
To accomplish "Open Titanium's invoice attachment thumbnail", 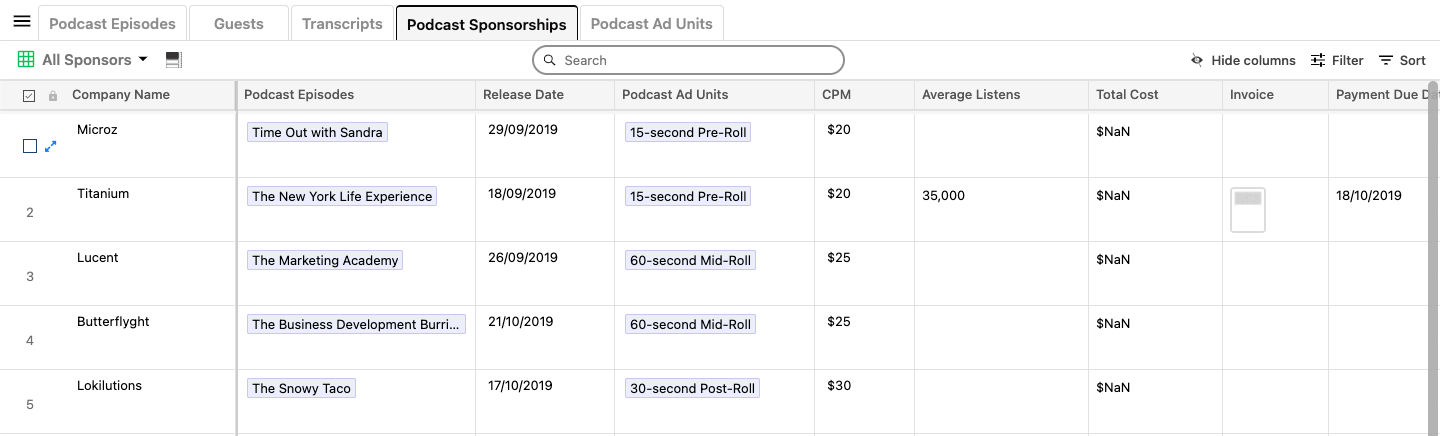I will [x=1248, y=210].
